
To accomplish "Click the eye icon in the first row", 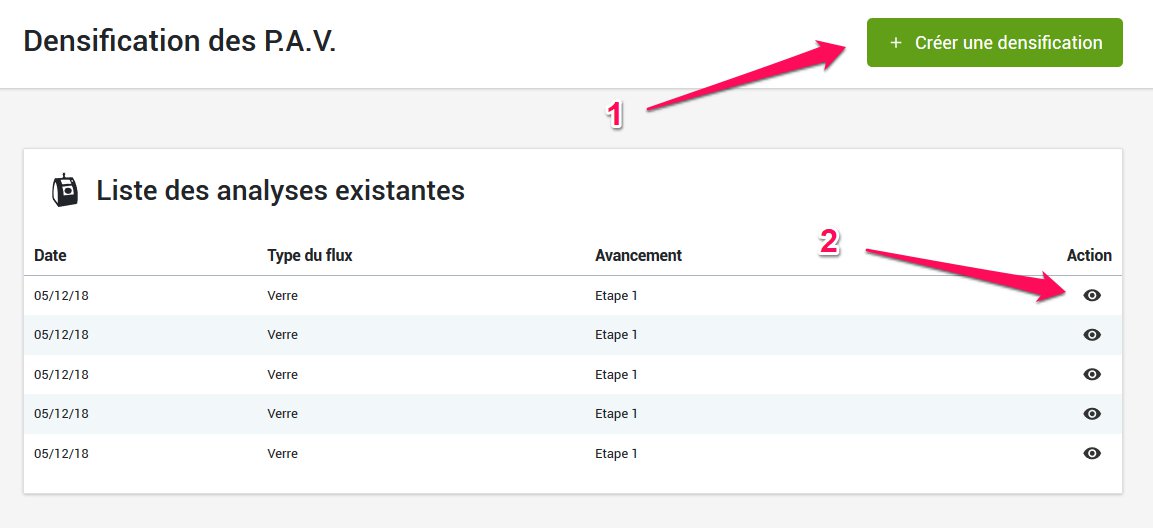I will click(1092, 296).
